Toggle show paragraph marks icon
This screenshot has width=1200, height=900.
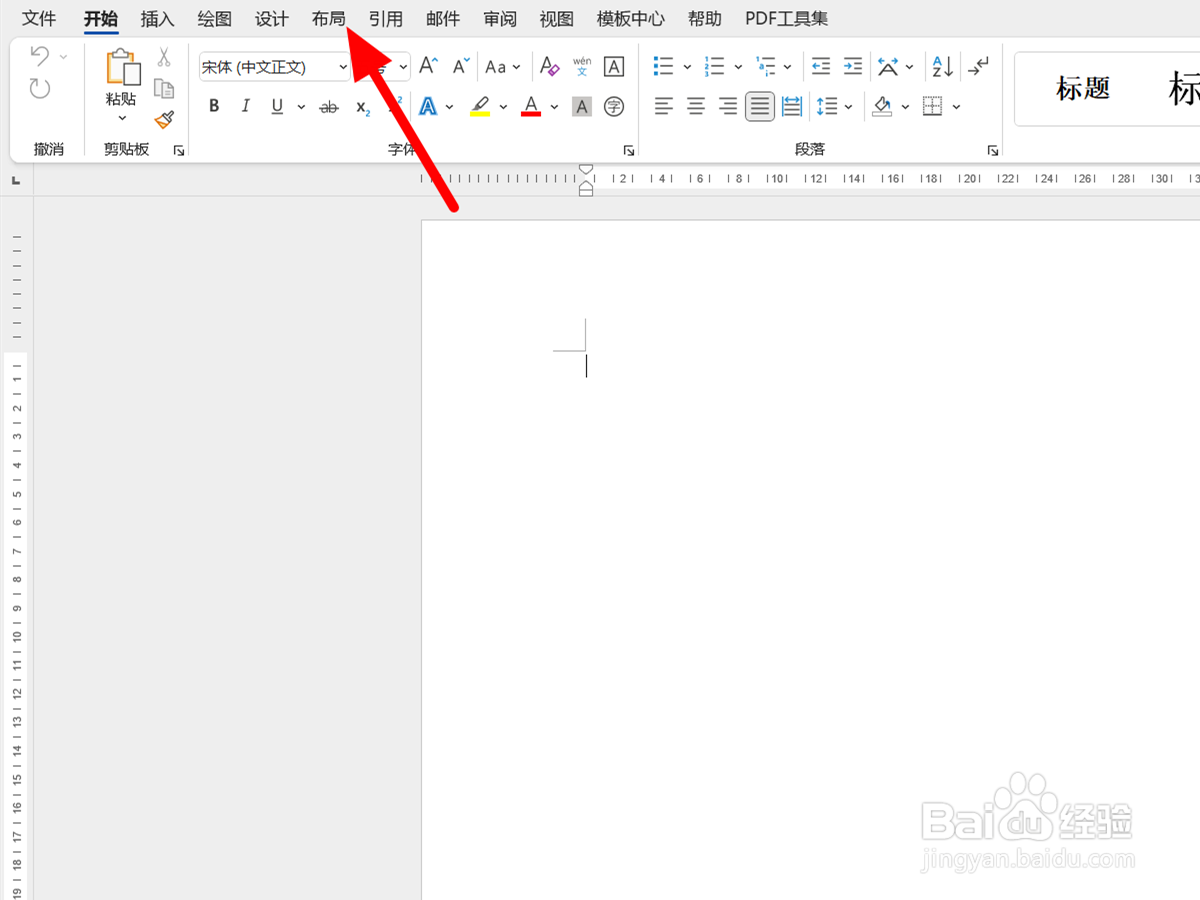pos(979,67)
